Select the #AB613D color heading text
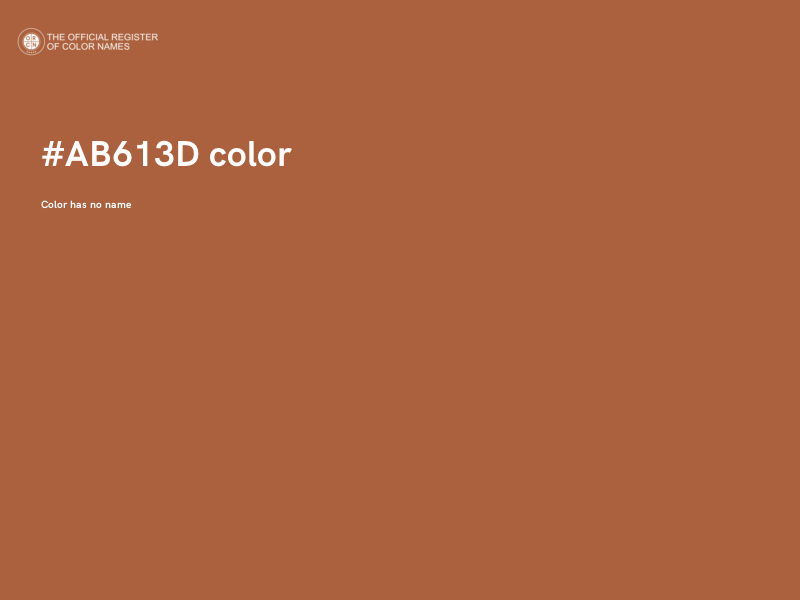Image resolution: width=800 pixels, height=600 pixels. coord(166,154)
